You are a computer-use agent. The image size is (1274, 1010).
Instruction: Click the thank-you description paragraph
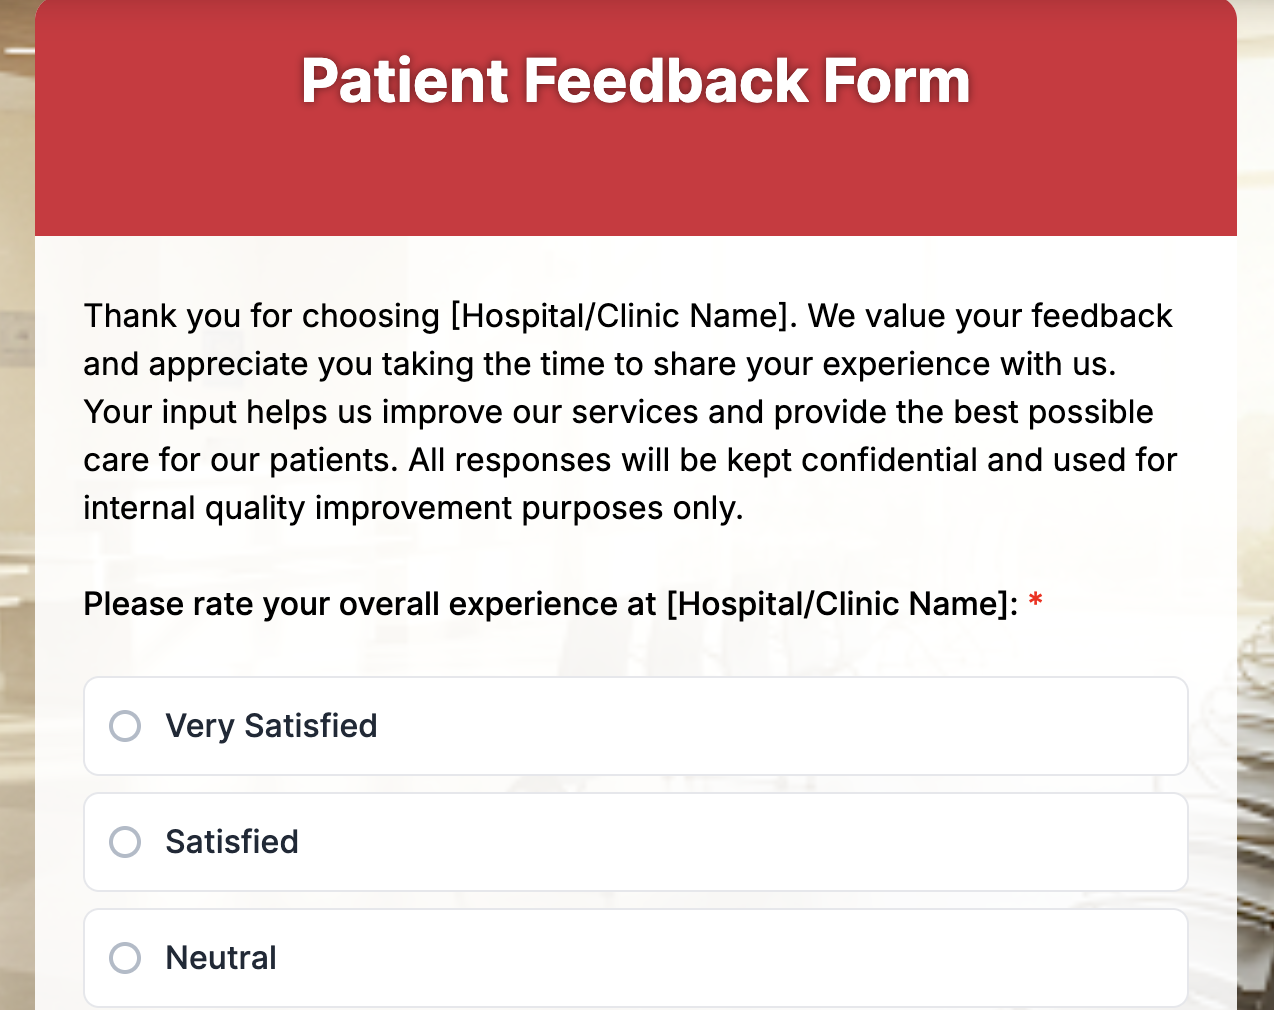click(x=630, y=411)
